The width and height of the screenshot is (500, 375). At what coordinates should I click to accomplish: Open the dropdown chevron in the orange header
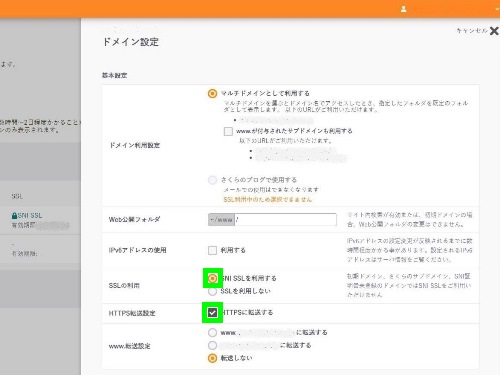pos(497,9)
